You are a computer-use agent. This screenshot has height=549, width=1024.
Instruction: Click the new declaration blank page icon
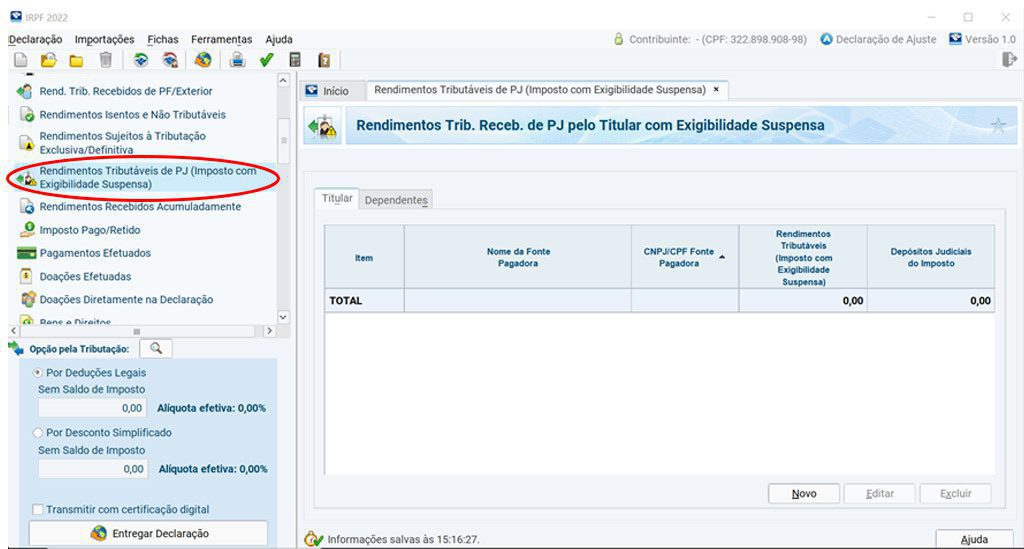21,61
